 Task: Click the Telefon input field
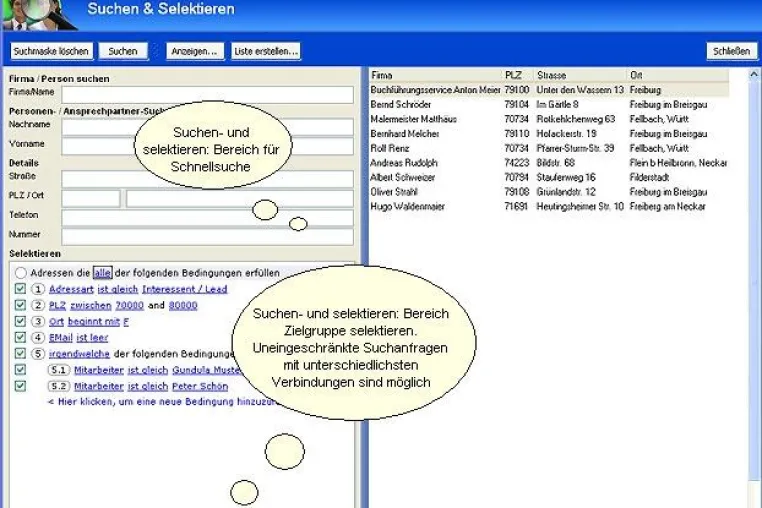207,218
